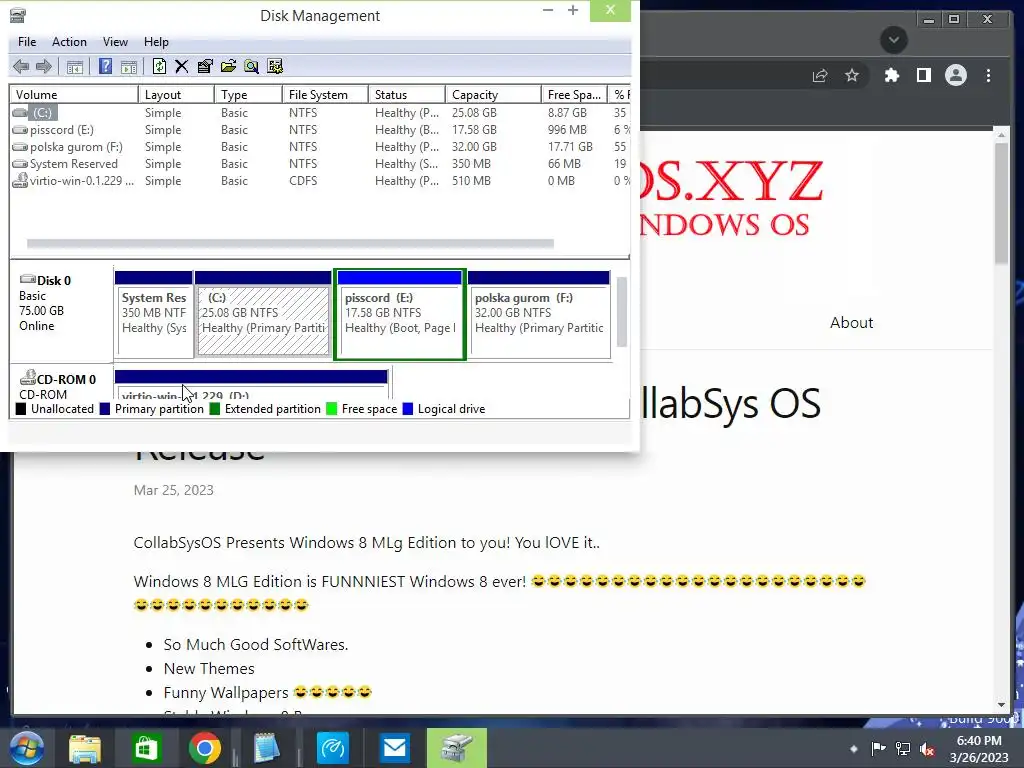The width and height of the screenshot is (1024, 768).
Task: Sort by the Capacity column header
Action: pos(493,95)
